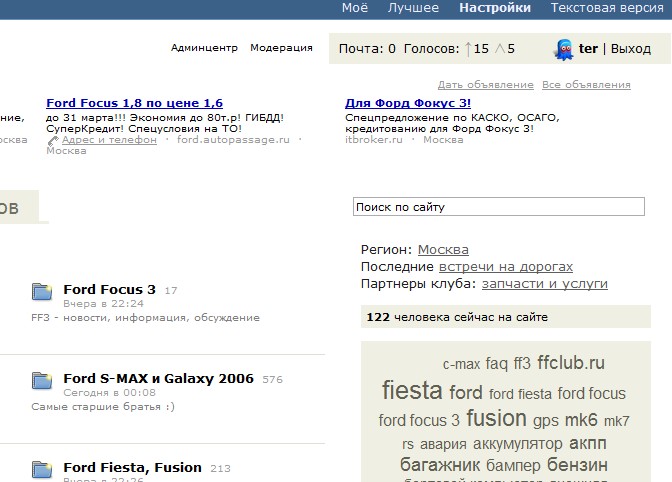The image size is (672, 482).
Task: Select the бампер tag
Action: tap(513, 465)
